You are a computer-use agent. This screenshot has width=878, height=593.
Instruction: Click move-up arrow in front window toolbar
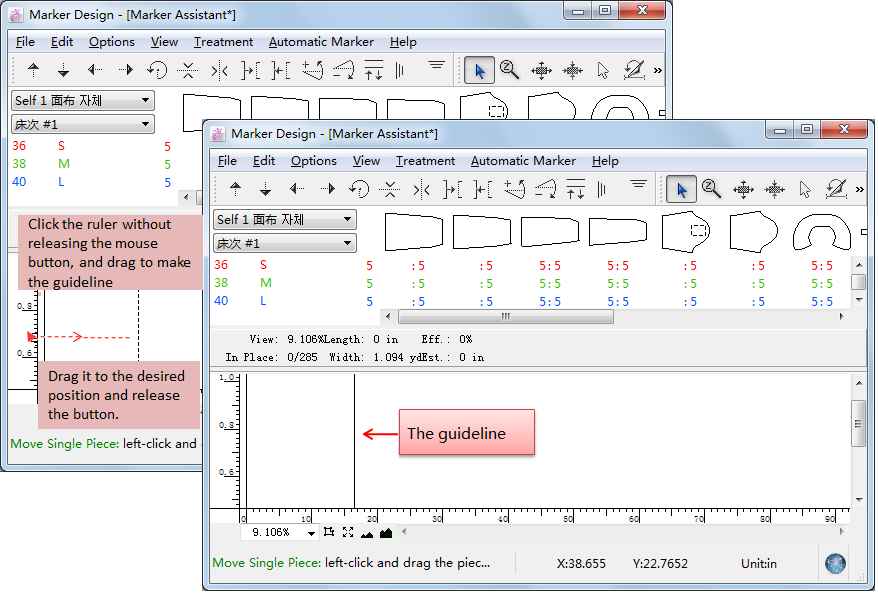click(x=236, y=189)
